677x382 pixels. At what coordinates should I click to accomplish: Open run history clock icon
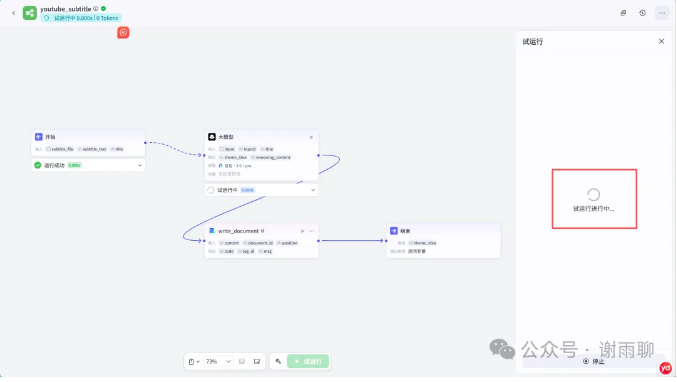642,13
